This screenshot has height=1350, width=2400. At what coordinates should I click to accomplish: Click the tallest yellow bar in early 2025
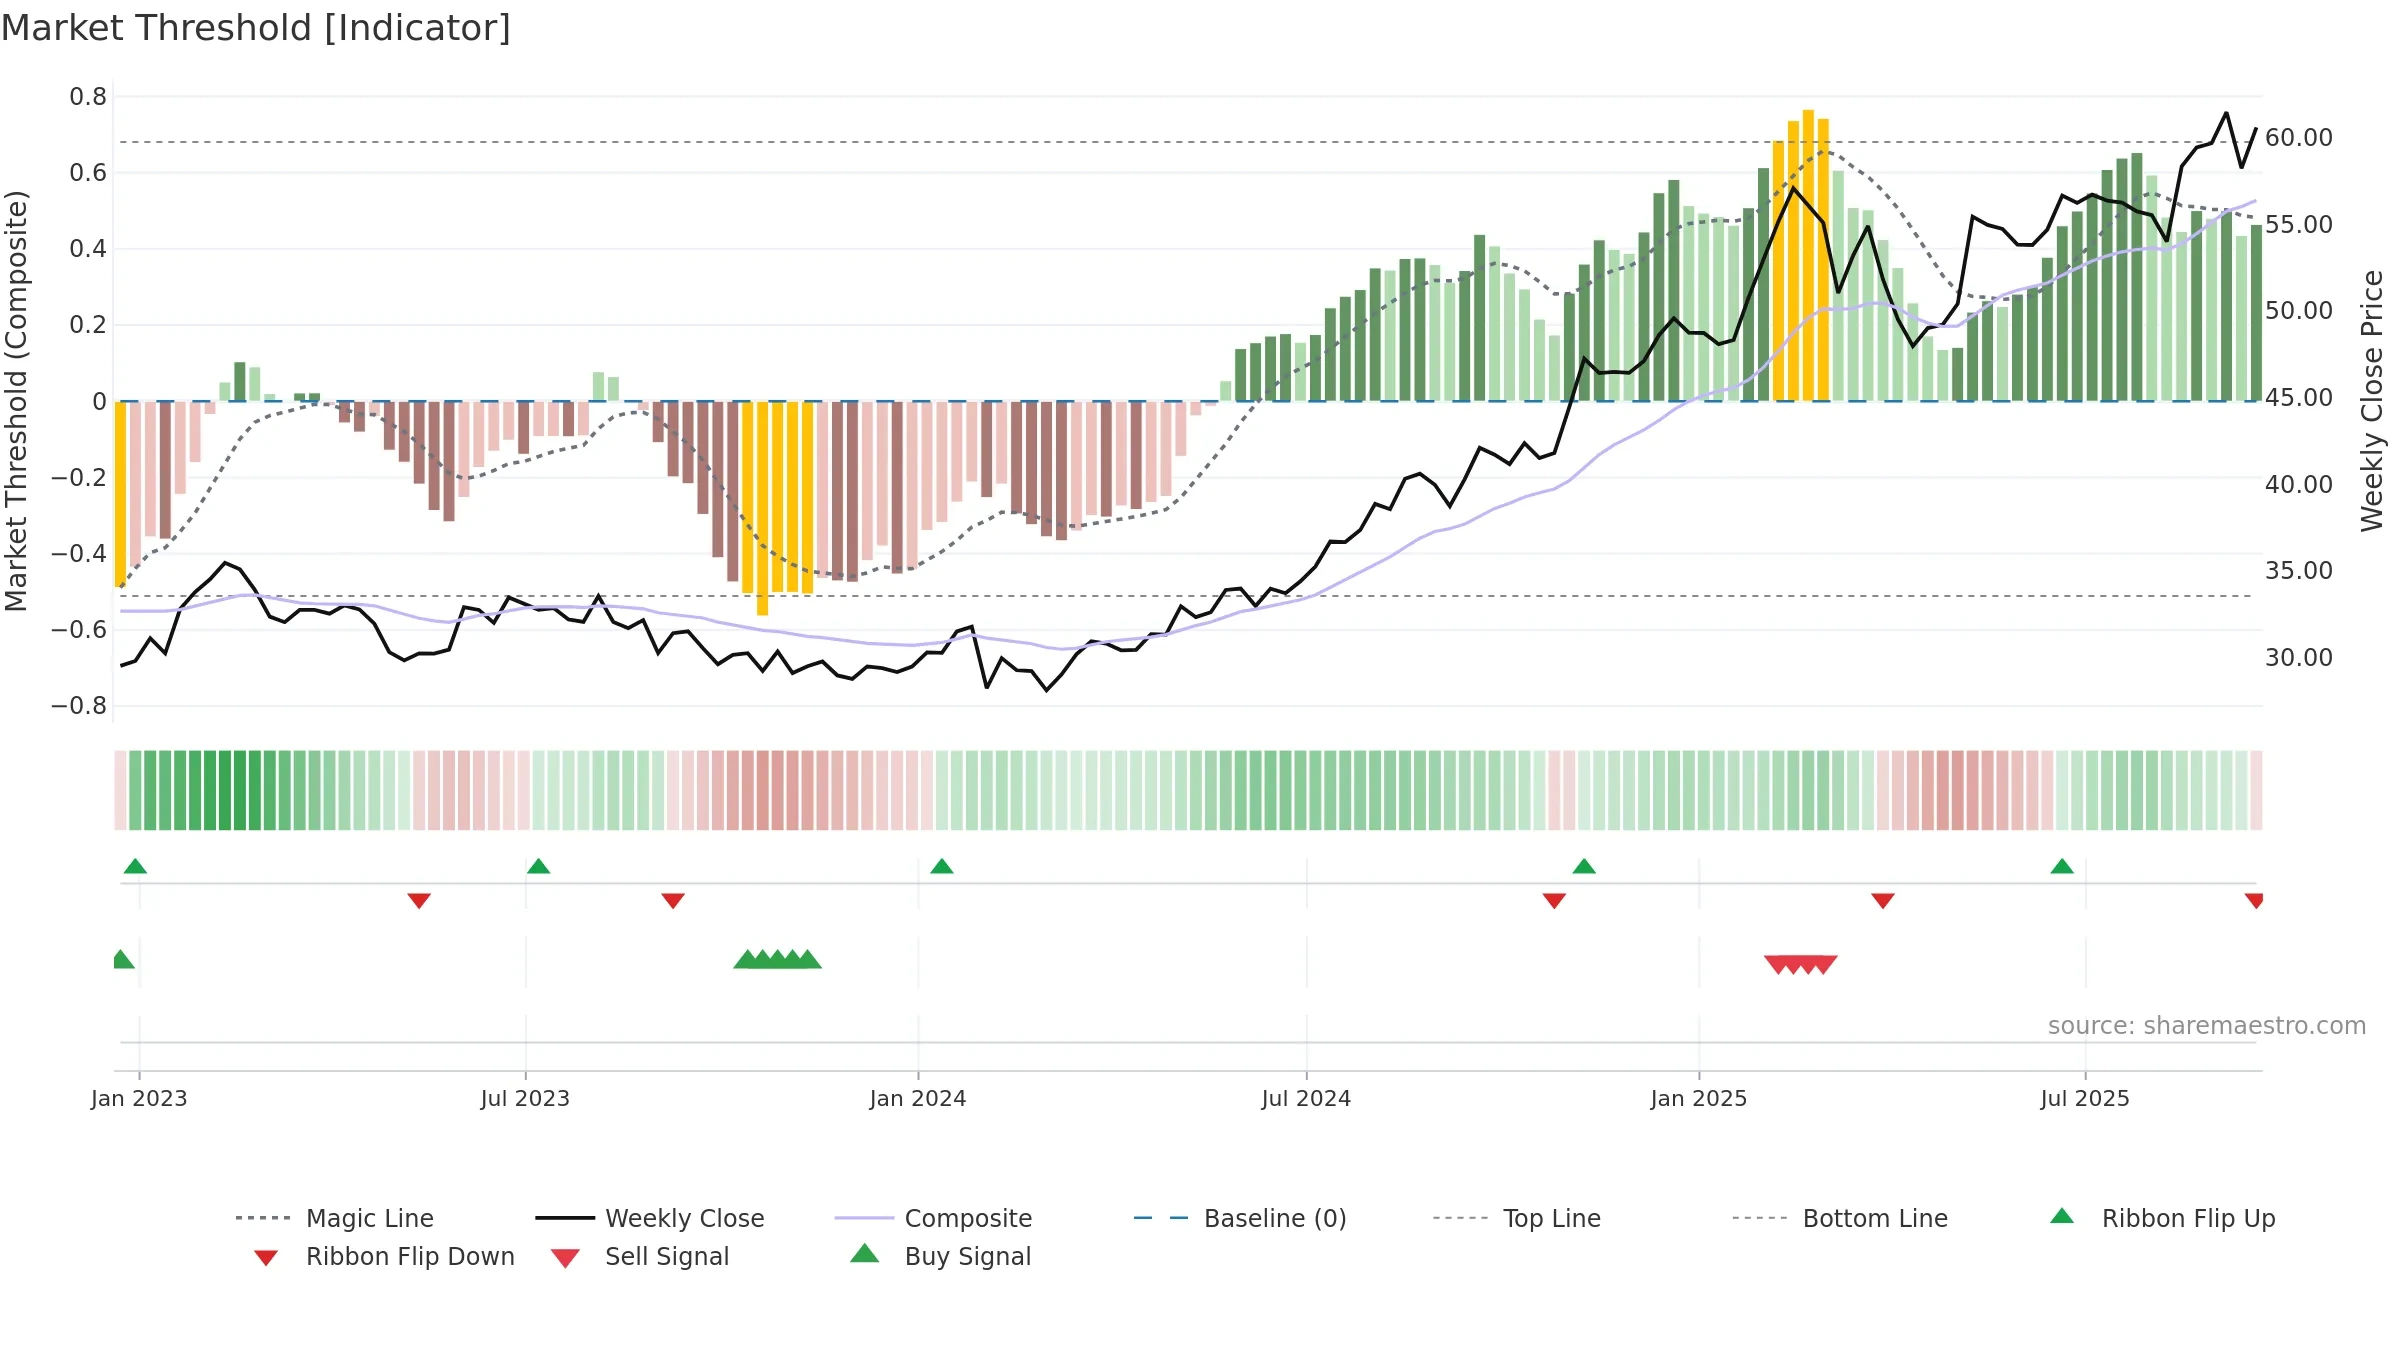click(x=1808, y=255)
